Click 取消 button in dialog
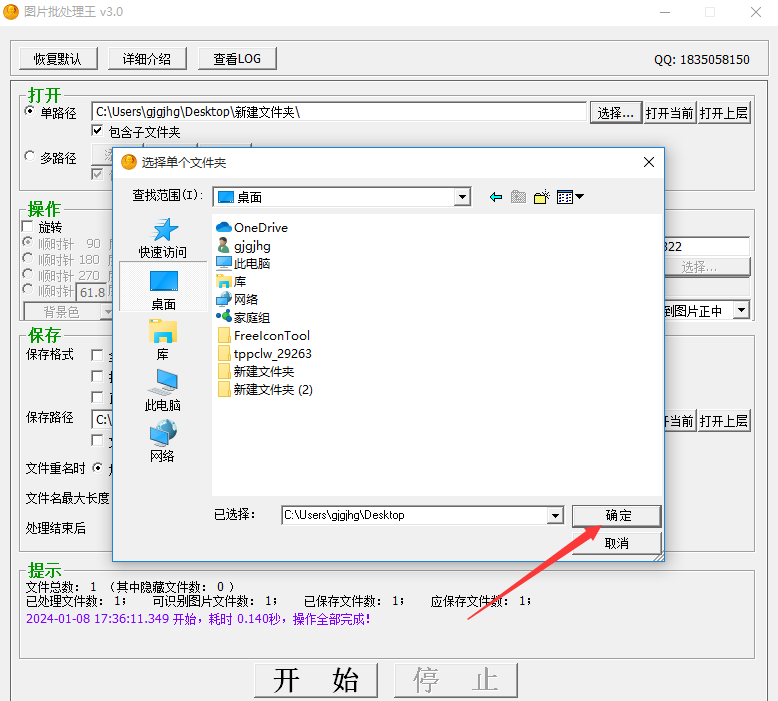 click(616, 543)
